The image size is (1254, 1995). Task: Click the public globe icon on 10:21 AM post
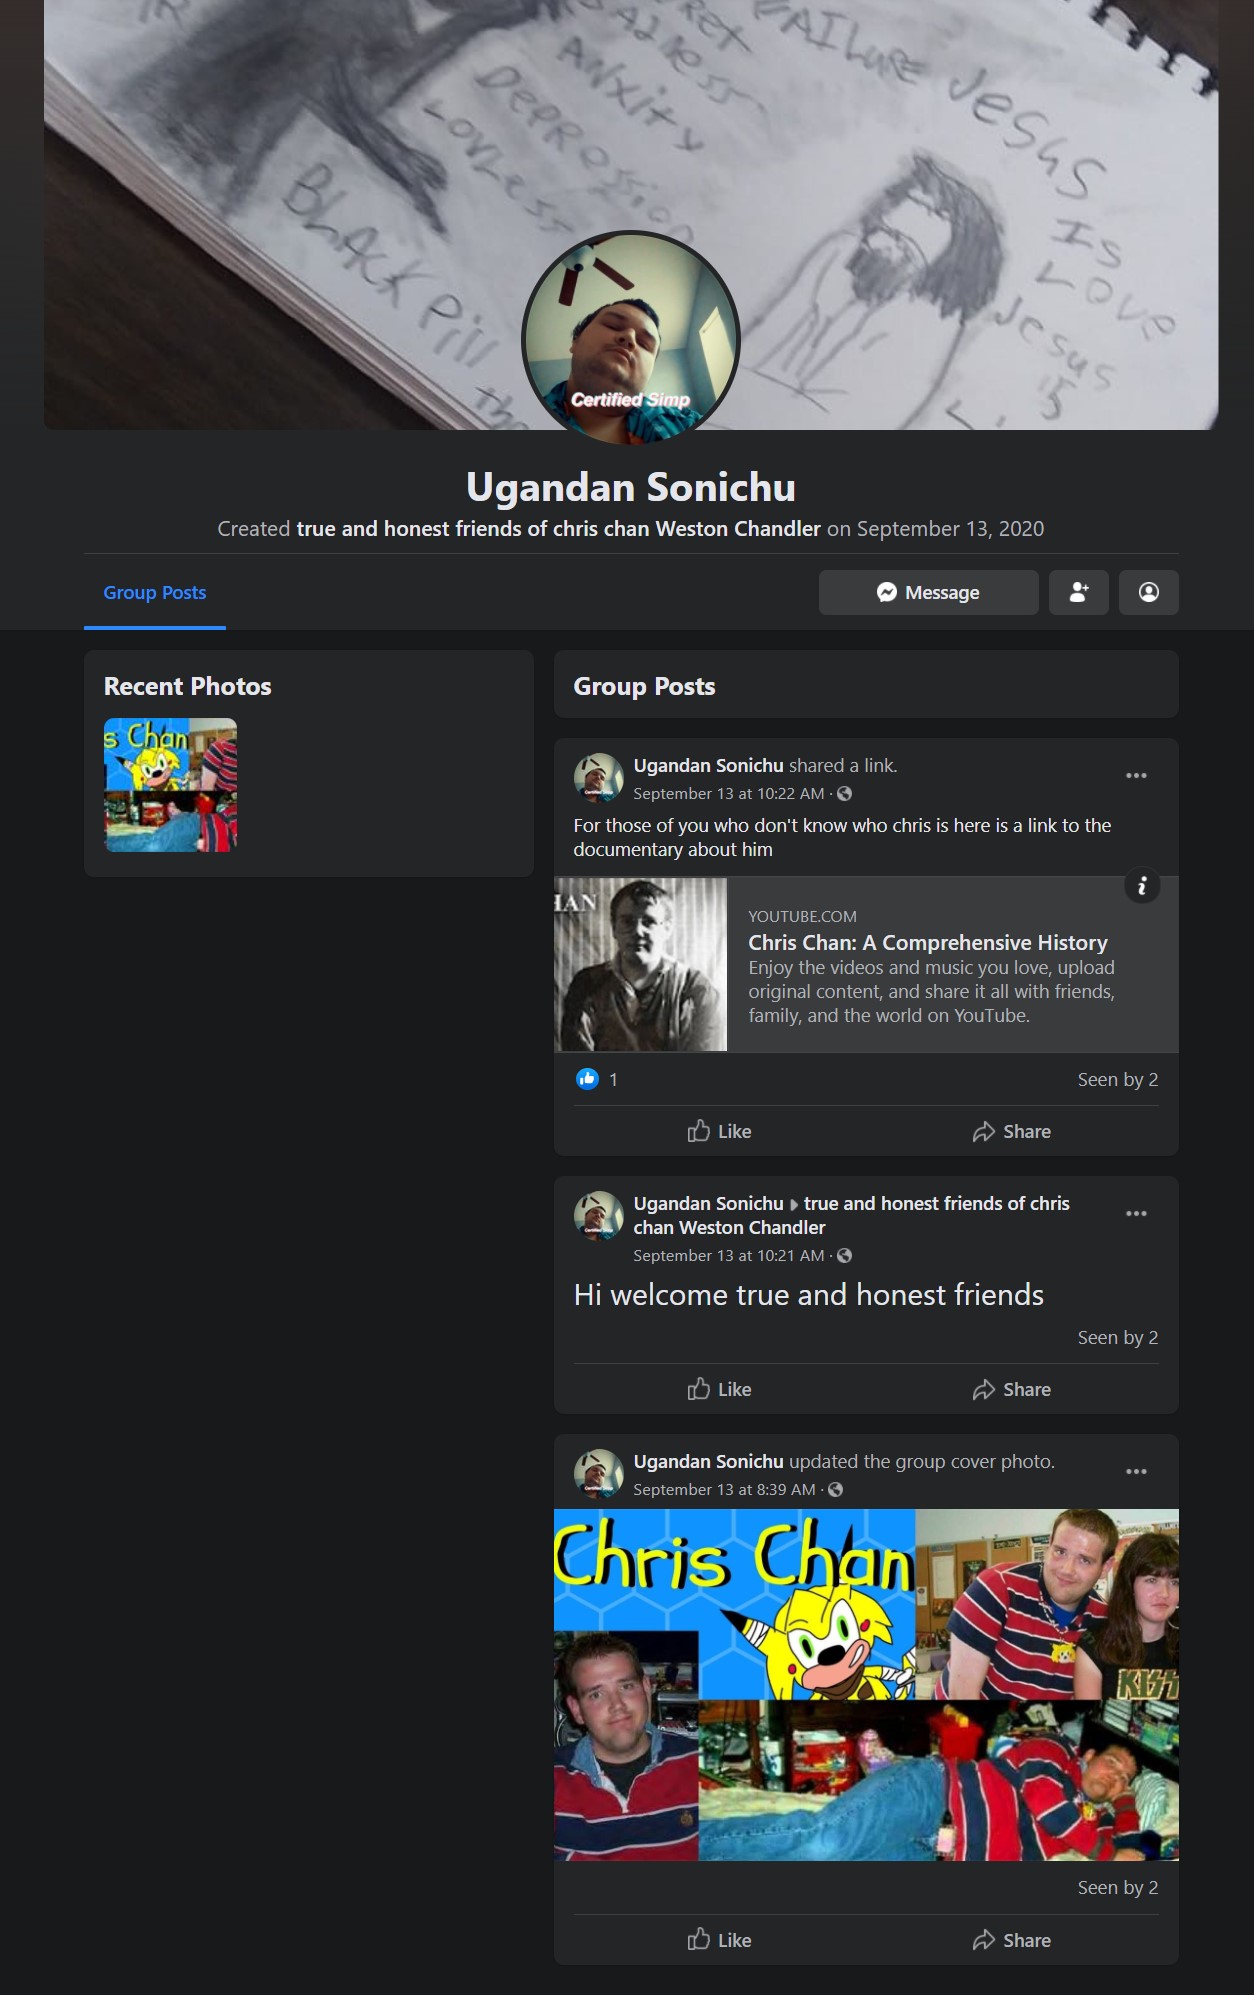[844, 1256]
